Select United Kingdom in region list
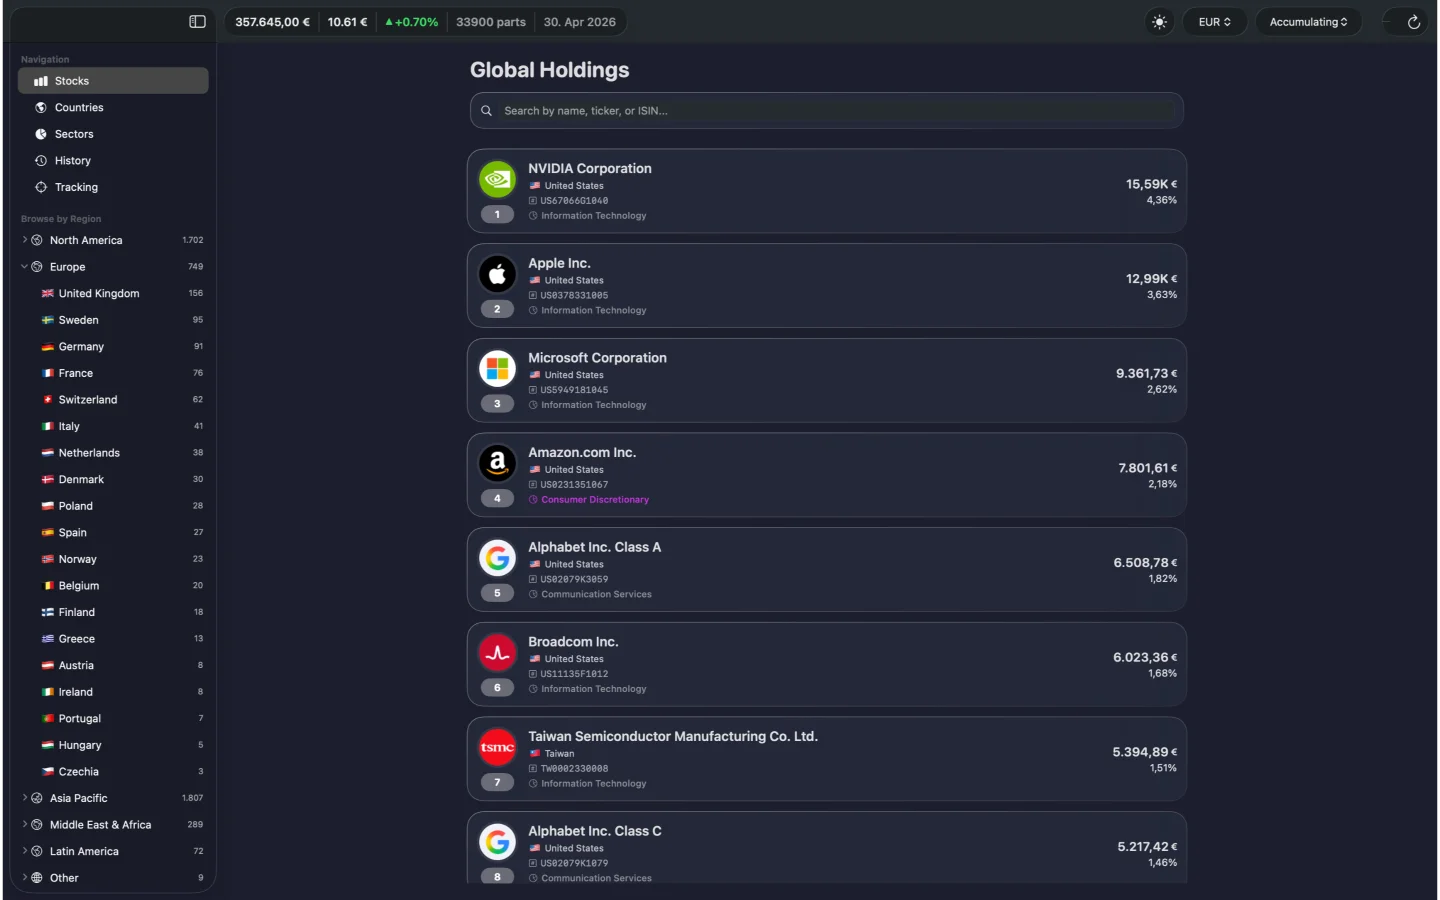This screenshot has width=1440, height=900. 113,293
